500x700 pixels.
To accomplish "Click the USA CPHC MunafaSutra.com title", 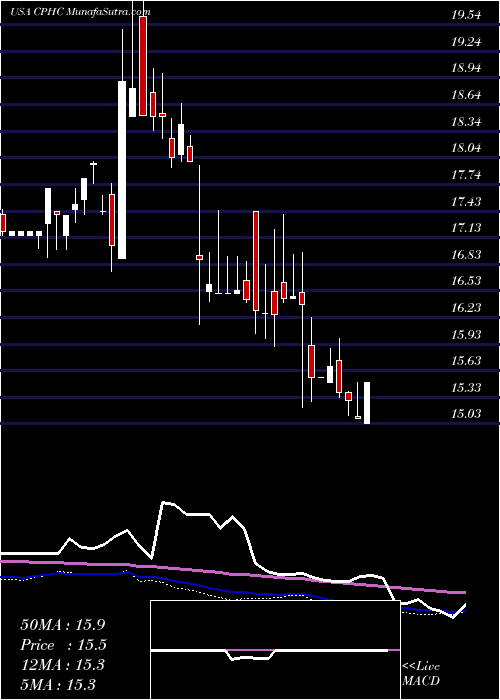I will tap(80, 12).
